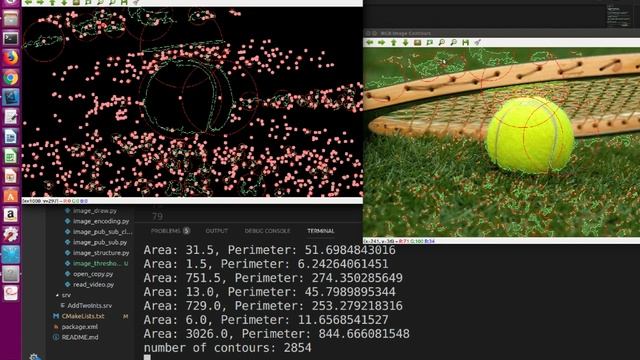Open Files manager from the Ubuntu dock
Viewport: 640px width, 360px height.
pos(11,19)
